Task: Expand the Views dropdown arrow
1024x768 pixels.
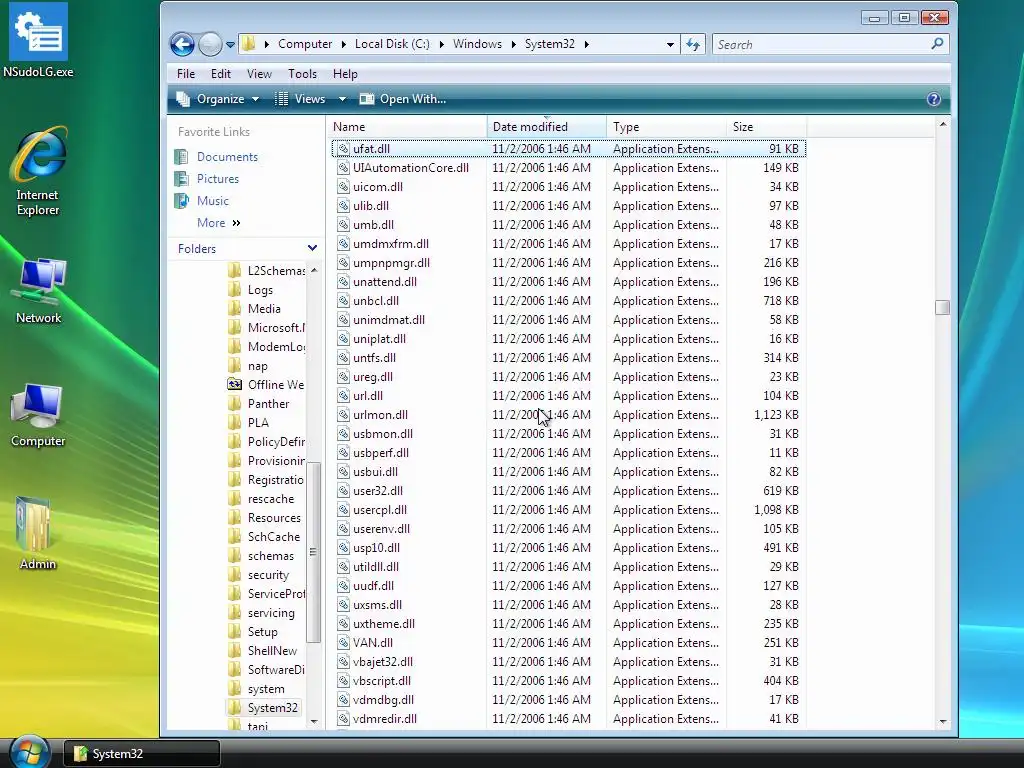Action: 342,99
